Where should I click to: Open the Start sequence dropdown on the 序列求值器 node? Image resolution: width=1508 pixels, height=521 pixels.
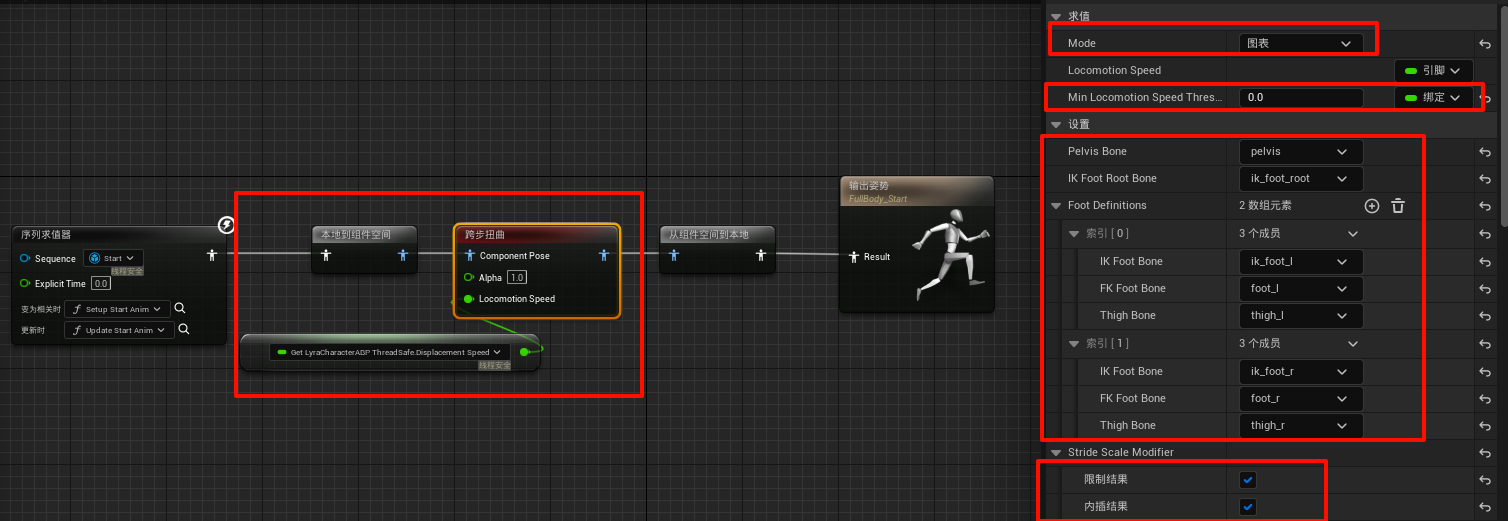coord(113,258)
